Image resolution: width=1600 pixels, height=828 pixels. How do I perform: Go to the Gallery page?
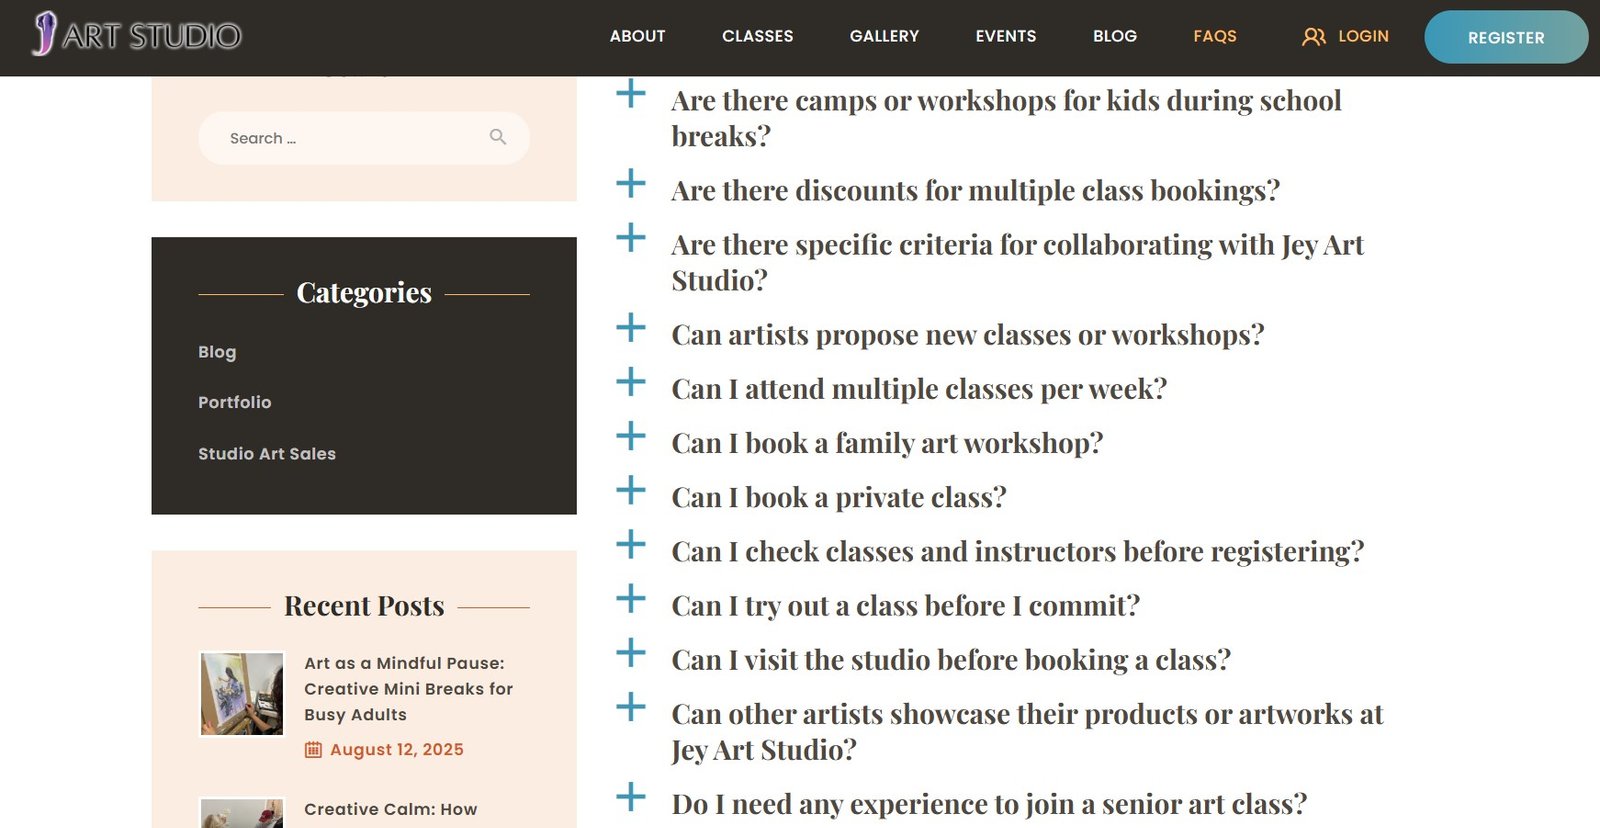click(x=884, y=36)
